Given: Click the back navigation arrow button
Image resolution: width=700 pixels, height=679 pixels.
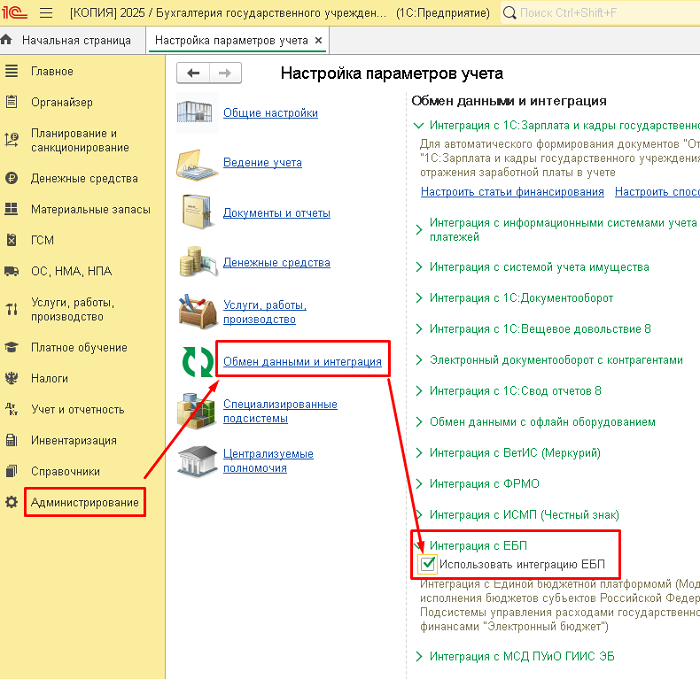Looking at the screenshot, I should 193,73.
